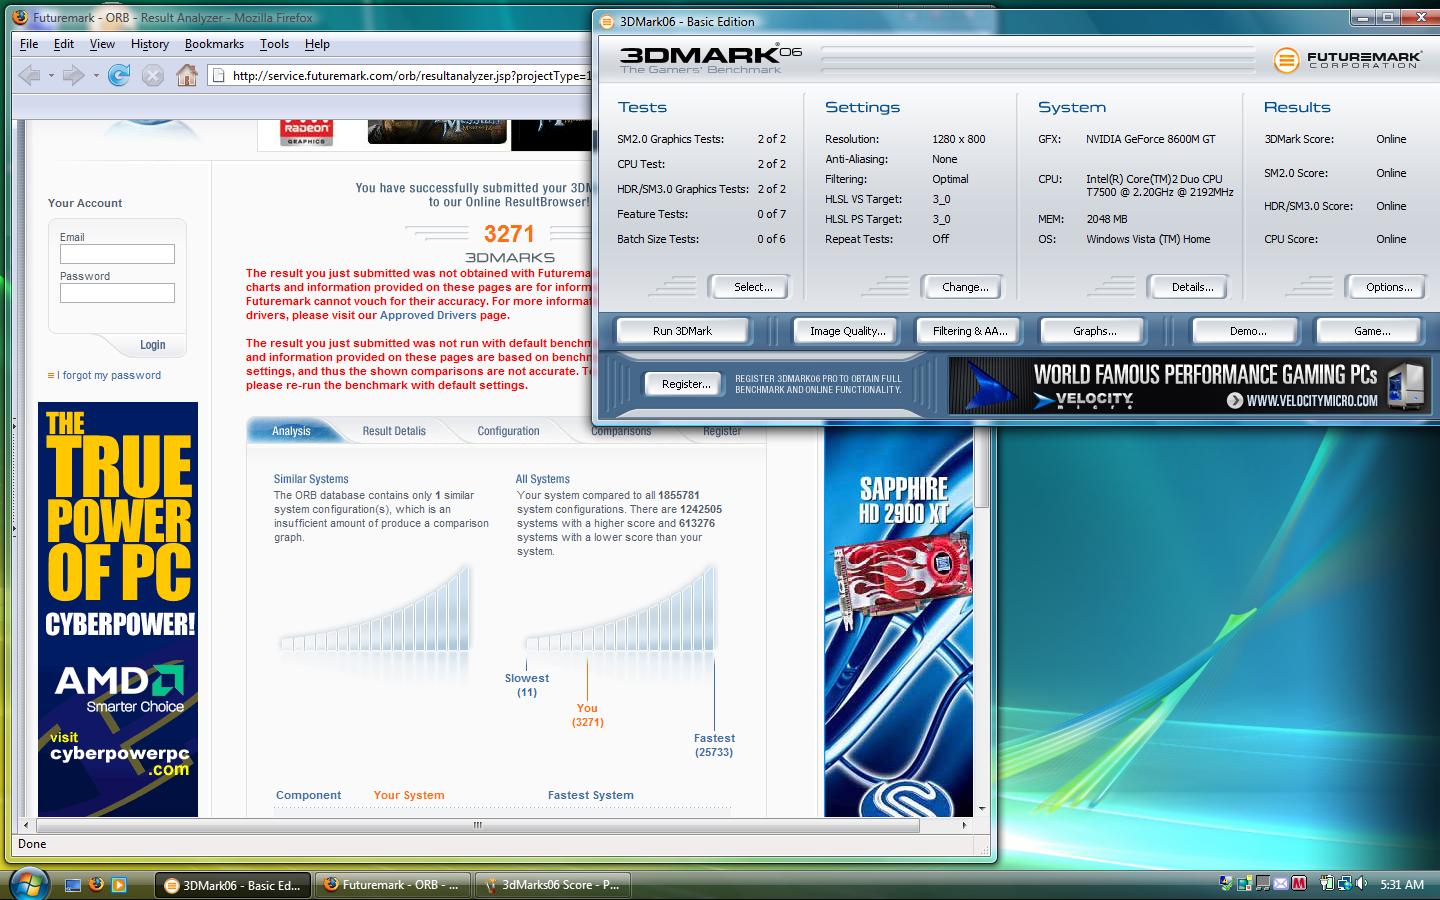
Task: Focus the Firefox URL address bar
Action: [x=400, y=75]
